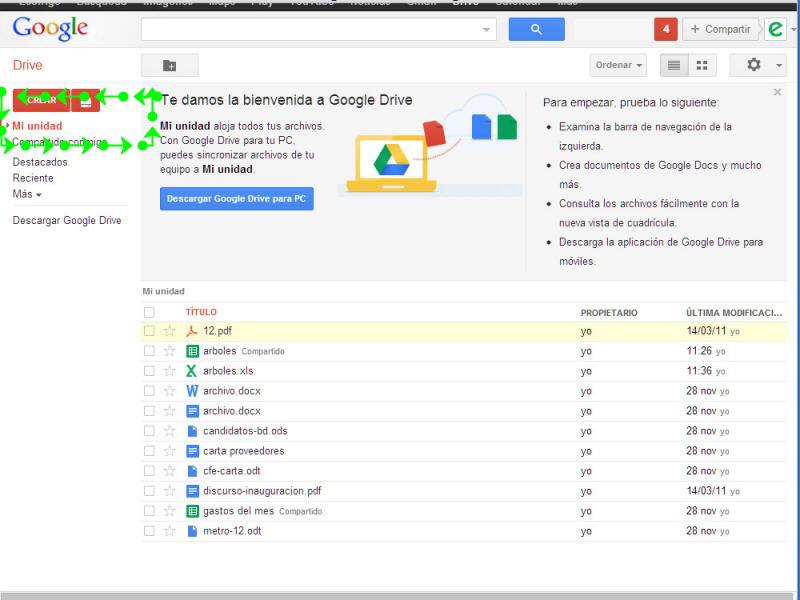Click Descargar Google Drive para PC button
Screen dimensions: 800x600
click(x=237, y=199)
